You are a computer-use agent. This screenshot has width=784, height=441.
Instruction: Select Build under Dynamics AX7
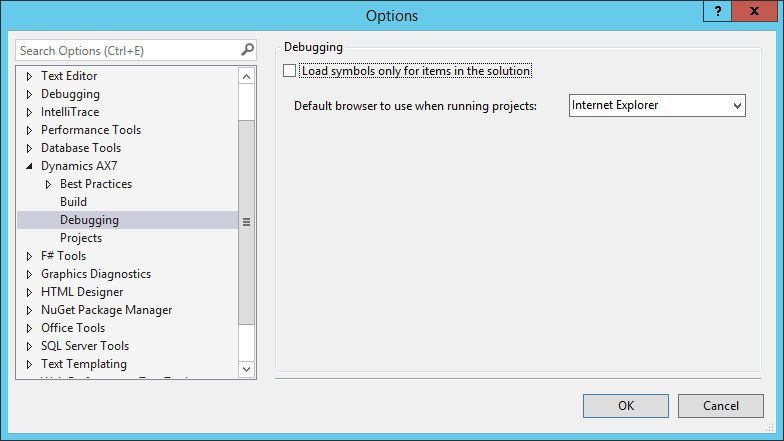click(73, 202)
